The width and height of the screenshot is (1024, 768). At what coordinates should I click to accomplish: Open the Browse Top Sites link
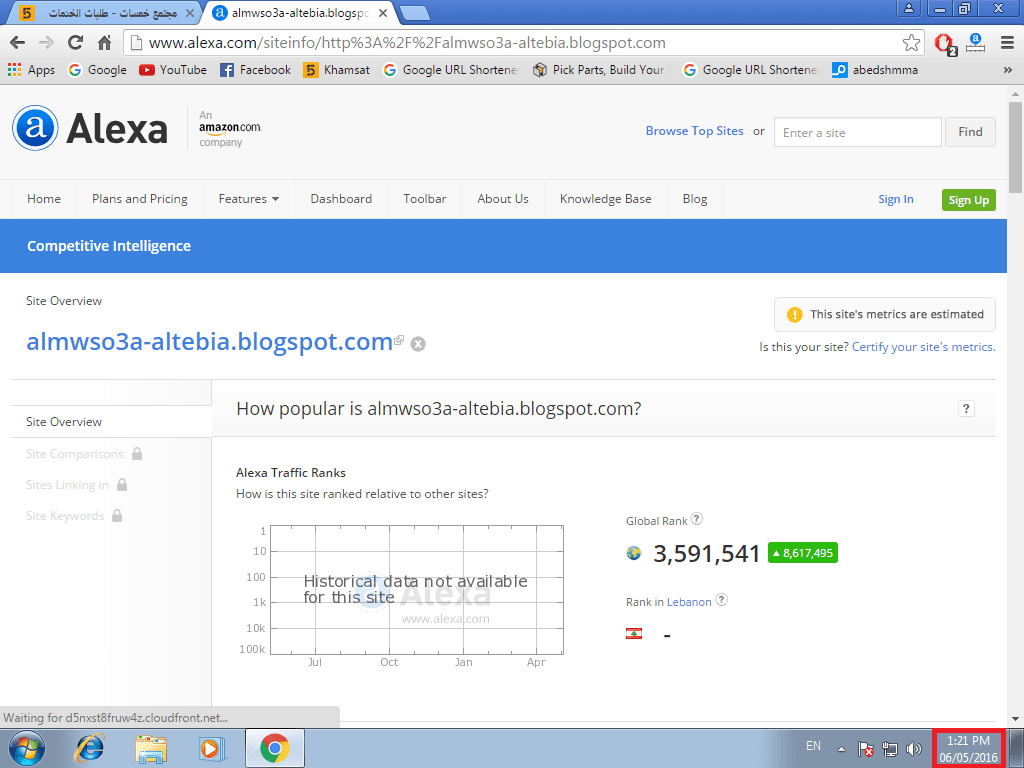coord(694,131)
